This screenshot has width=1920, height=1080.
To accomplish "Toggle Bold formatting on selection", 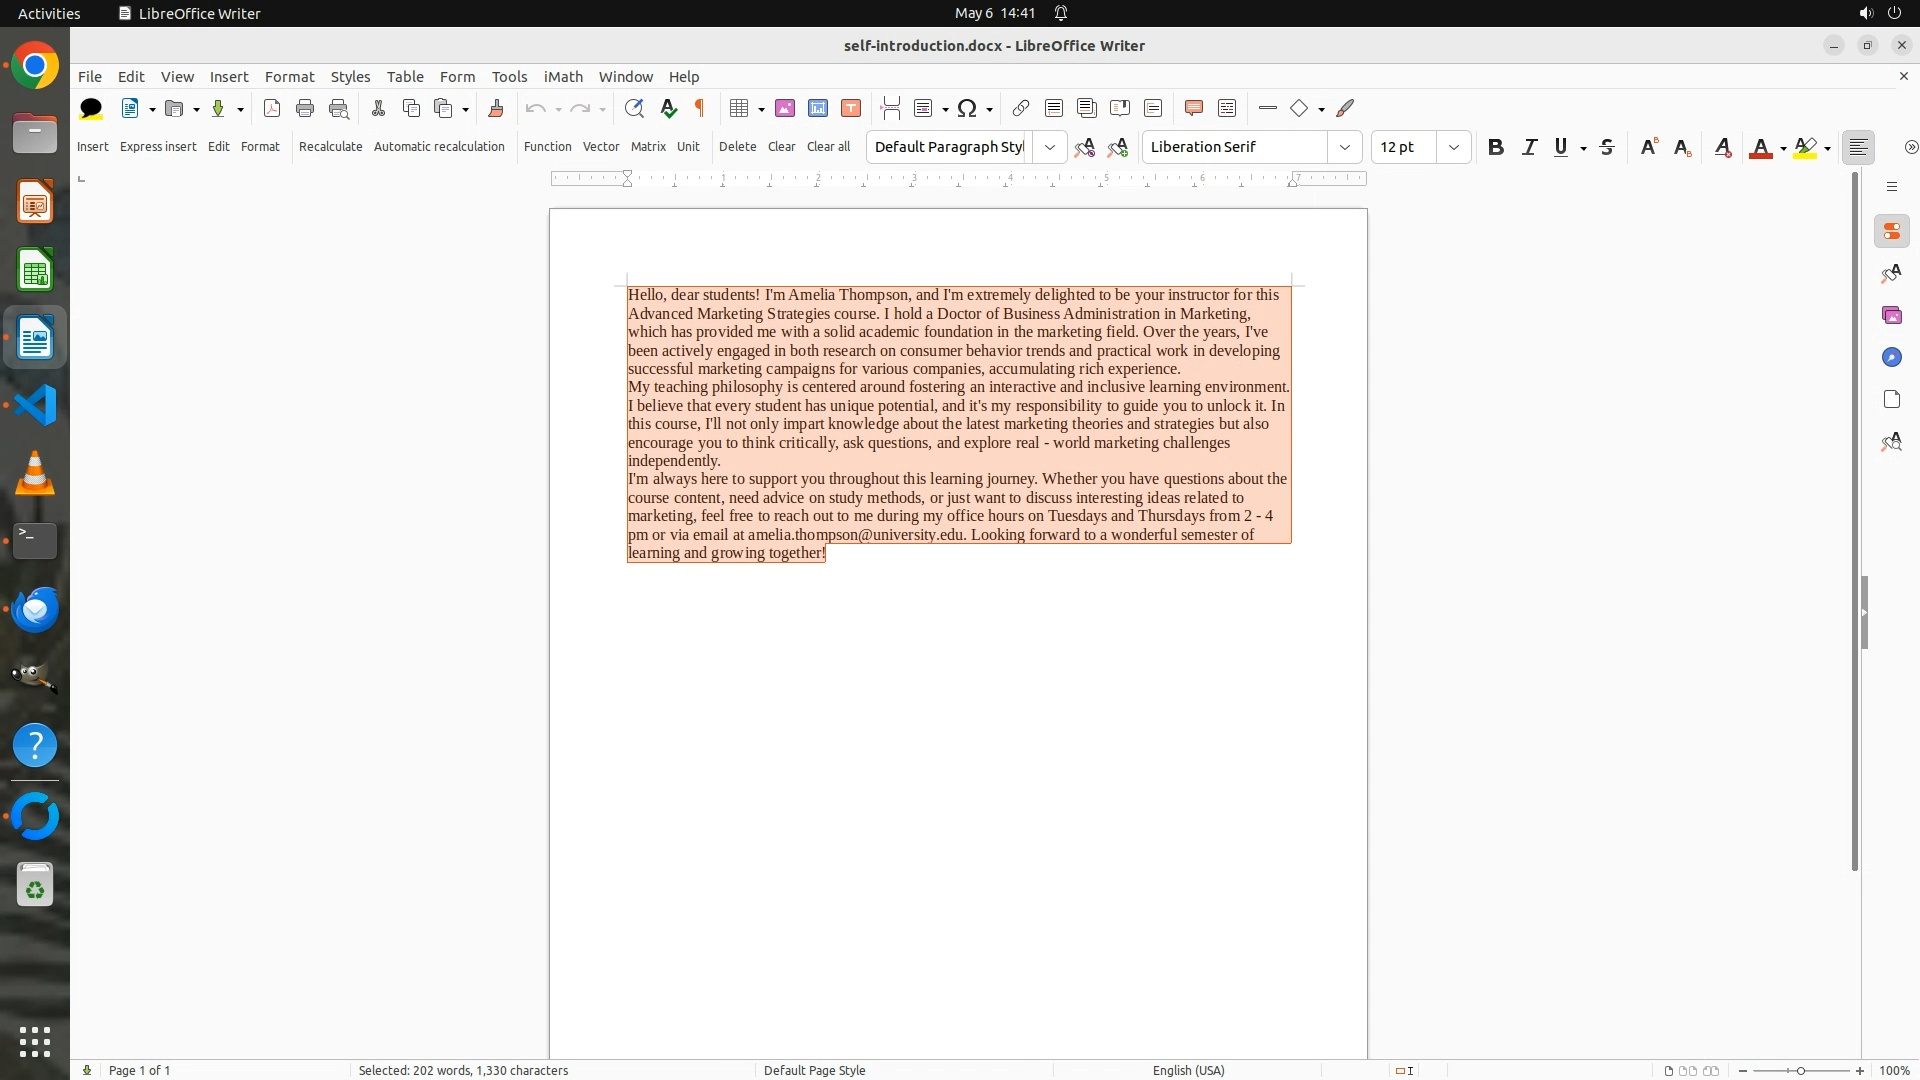I will click(1495, 147).
